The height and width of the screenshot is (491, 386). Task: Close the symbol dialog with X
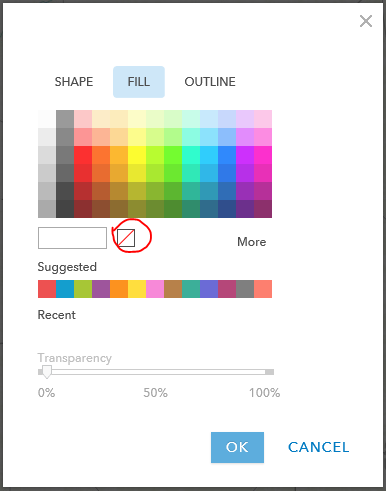pyautogui.click(x=366, y=21)
